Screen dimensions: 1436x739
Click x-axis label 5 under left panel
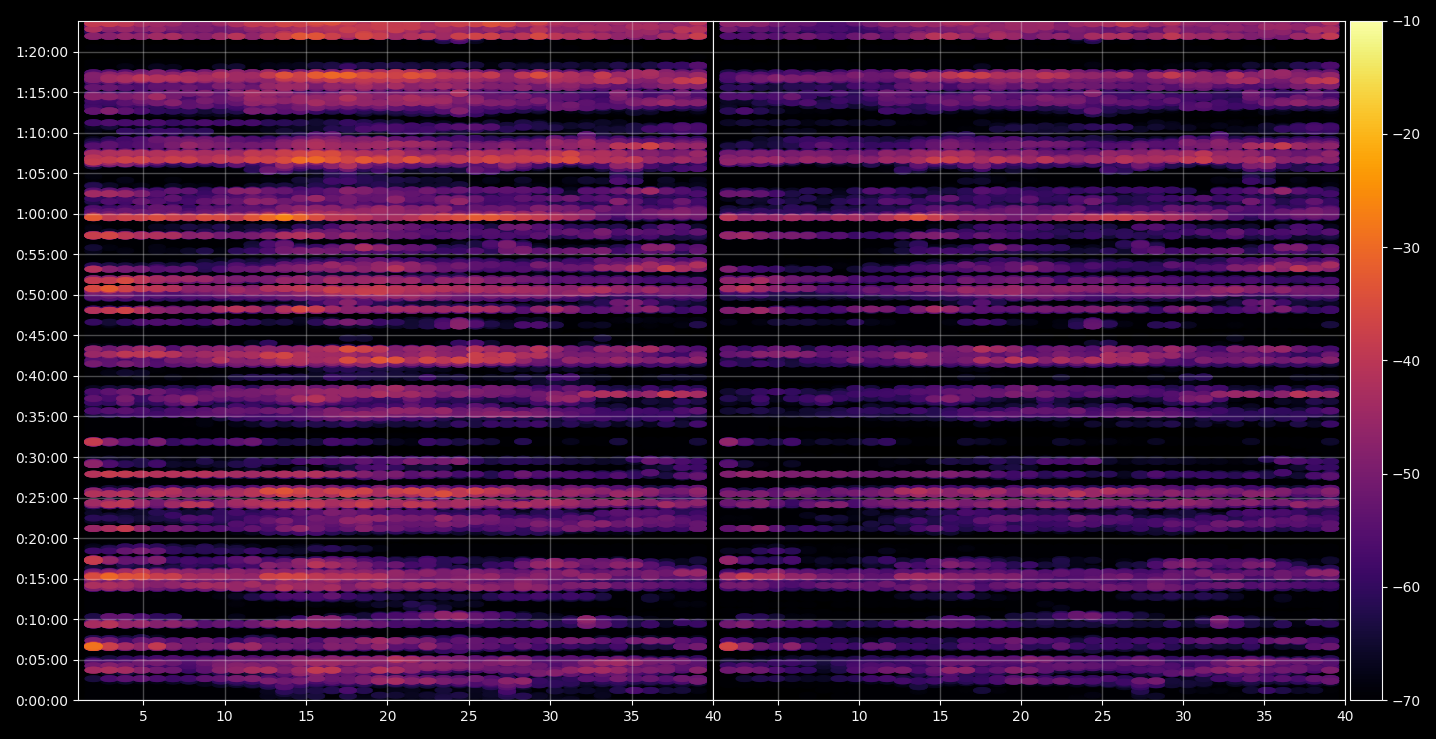point(143,717)
